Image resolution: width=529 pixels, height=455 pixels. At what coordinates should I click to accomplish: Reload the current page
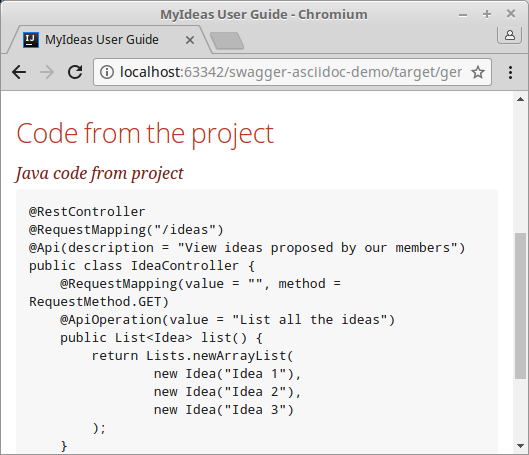75,72
